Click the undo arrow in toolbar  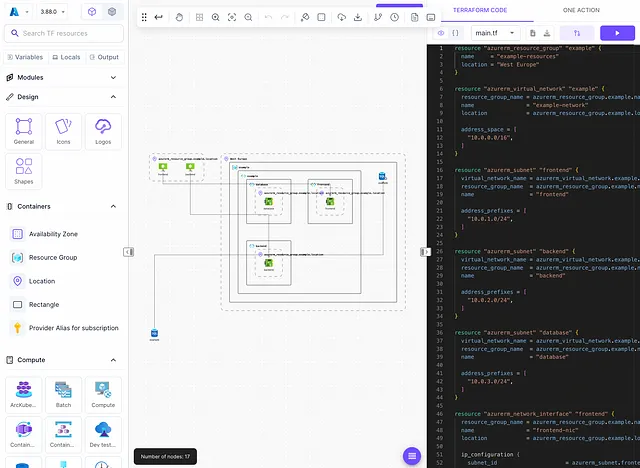pyautogui.click(x=268, y=17)
